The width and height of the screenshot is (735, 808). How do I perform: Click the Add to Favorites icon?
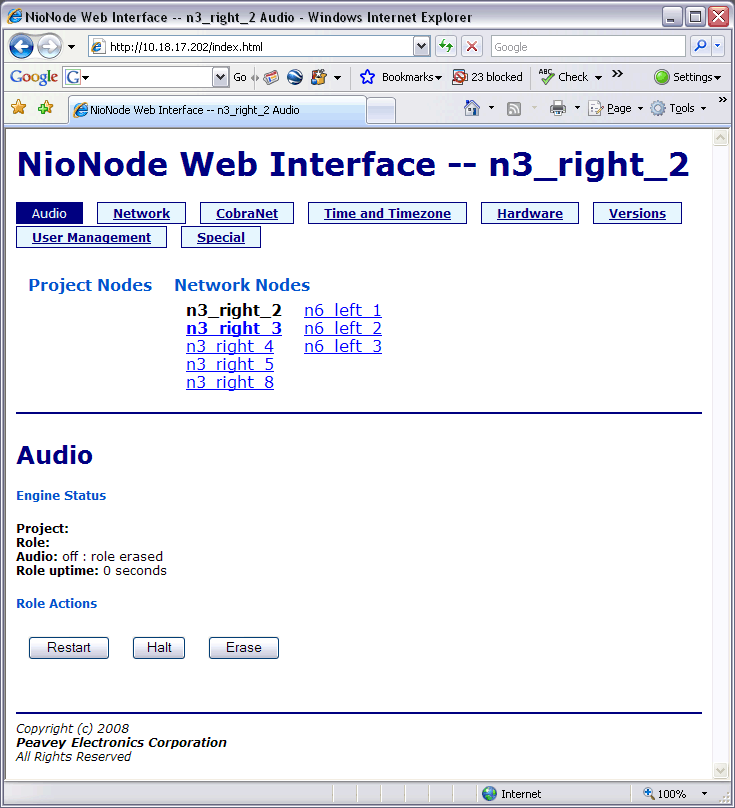point(45,108)
